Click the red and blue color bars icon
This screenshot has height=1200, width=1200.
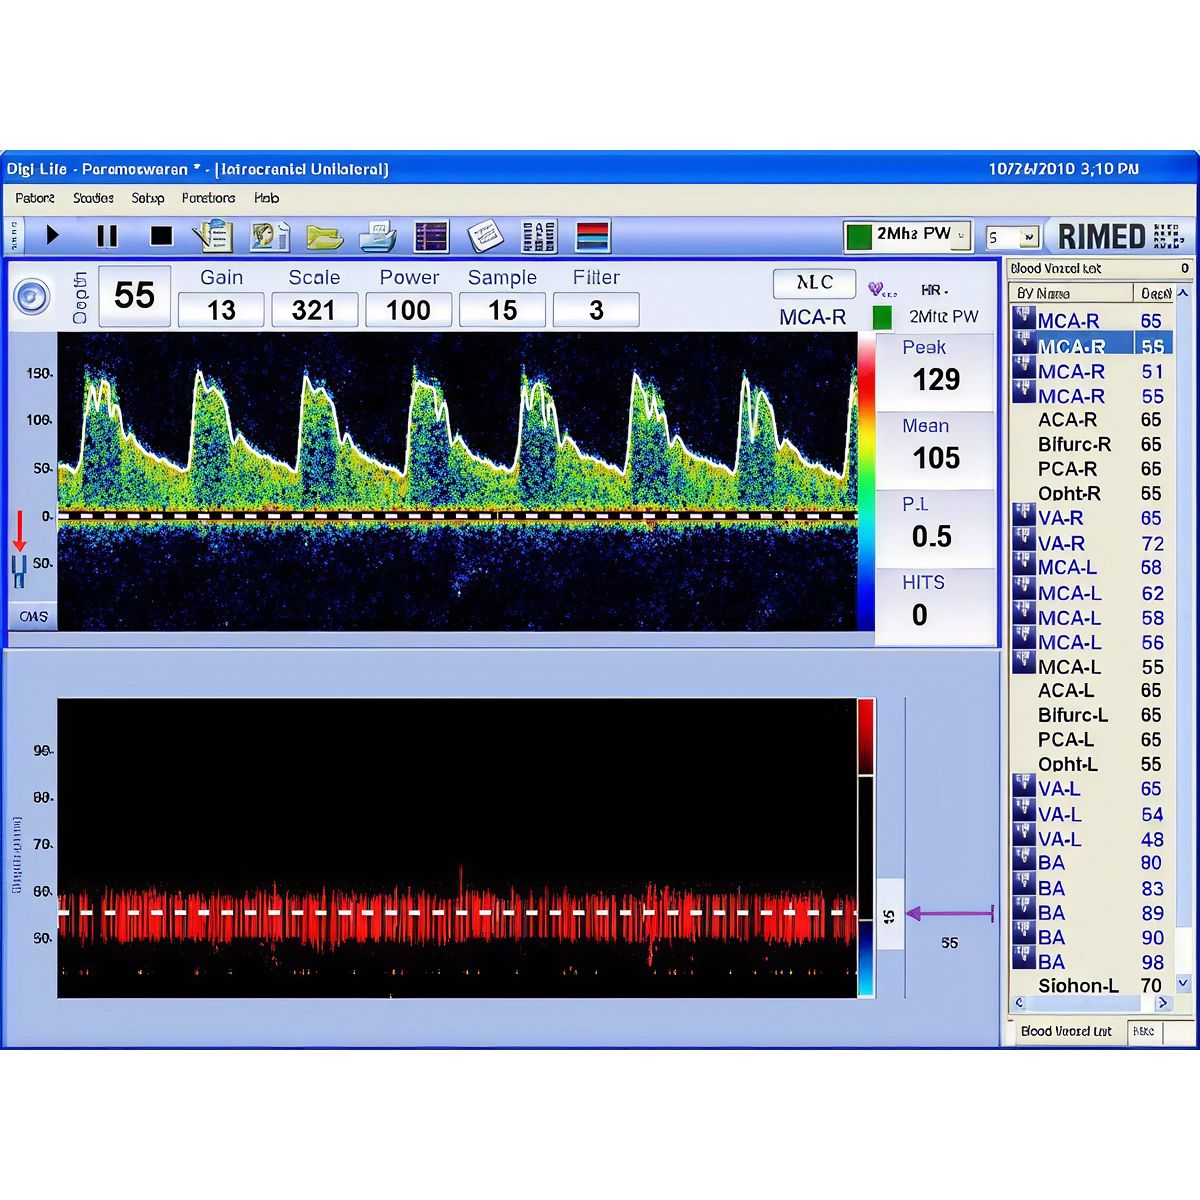pyautogui.click(x=593, y=238)
